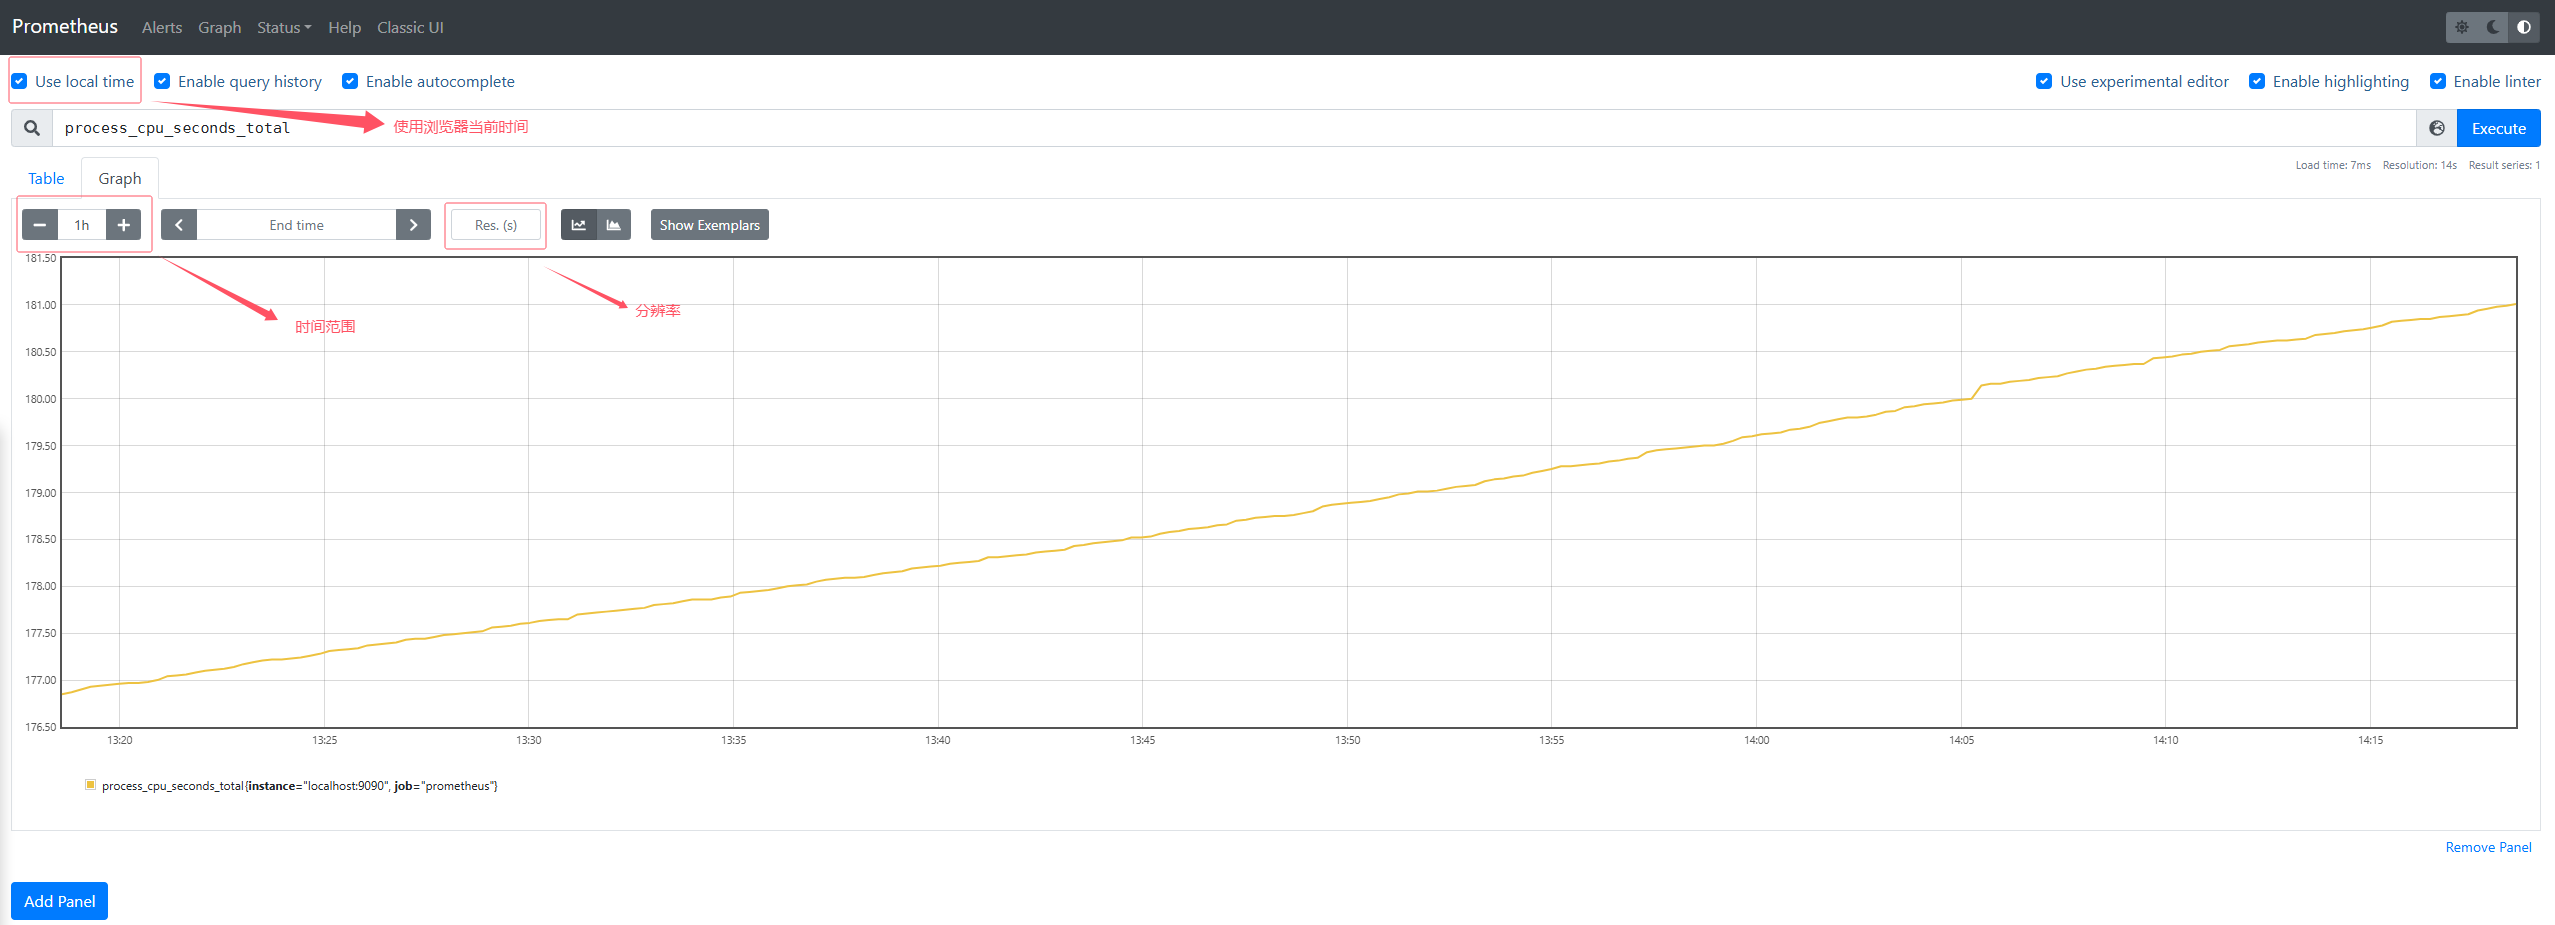Image resolution: width=2555 pixels, height=925 pixels.
Task: Switch to the Table tab
Action: tap(46, 178)
